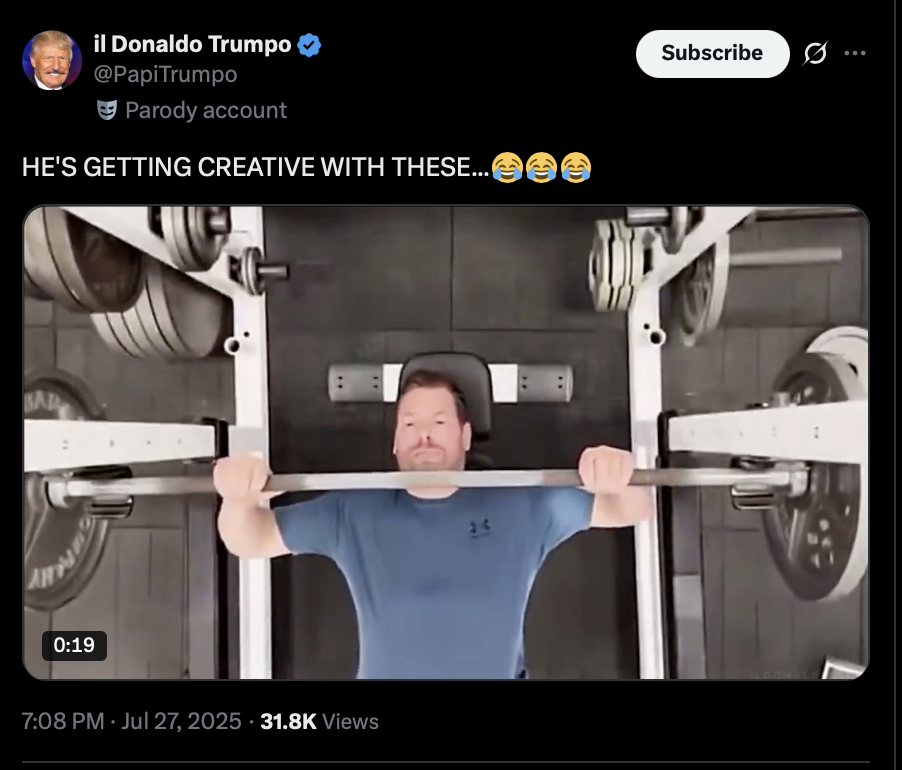Open Grok explain slashed-circle icon
The height and width of the screenshot is (770, 902).
pos(815,53)
